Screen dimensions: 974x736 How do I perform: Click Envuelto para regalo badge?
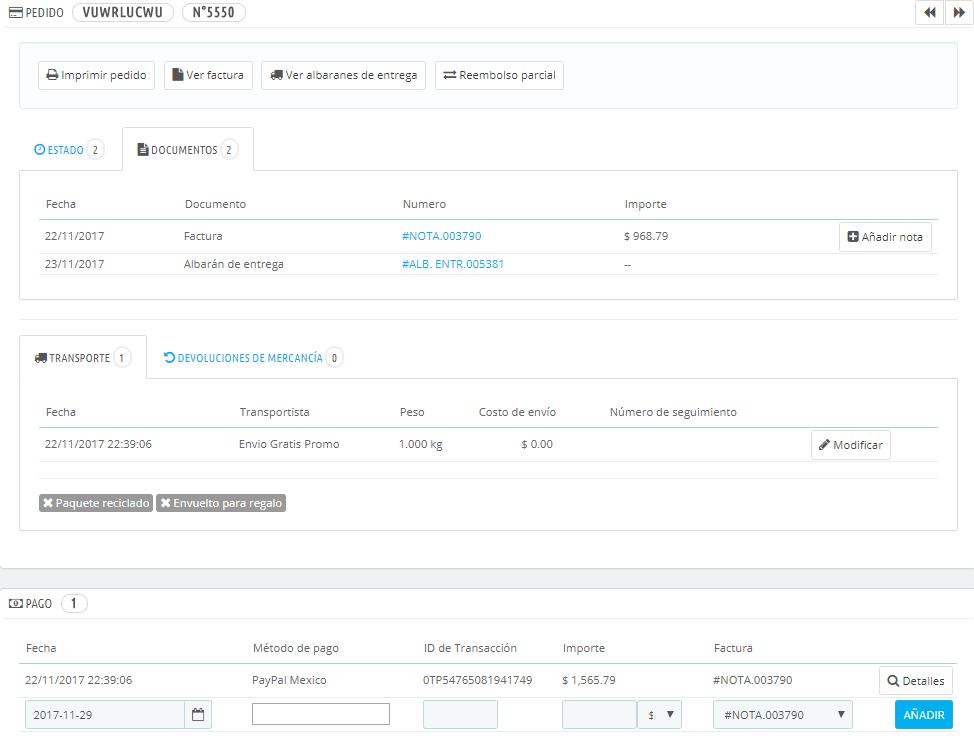(x=221, y=503)
